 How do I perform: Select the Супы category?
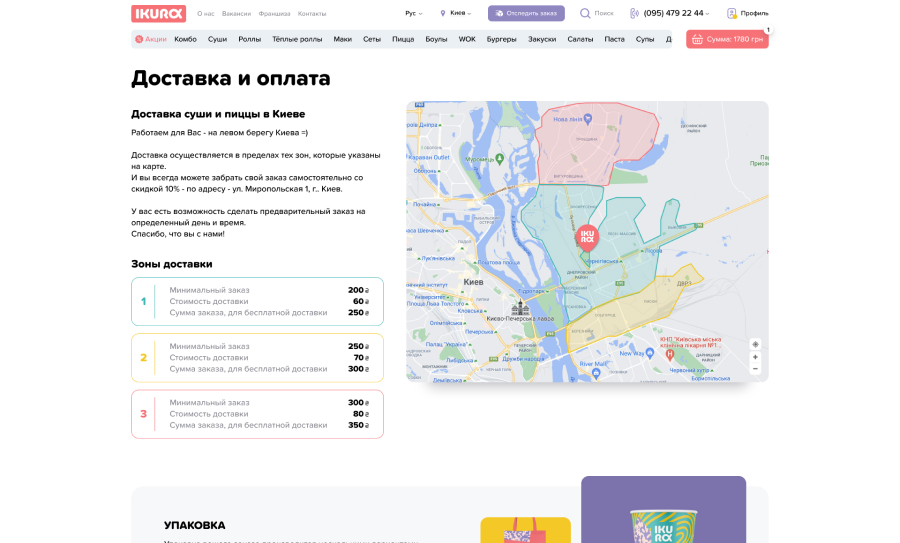coord(645,39)
